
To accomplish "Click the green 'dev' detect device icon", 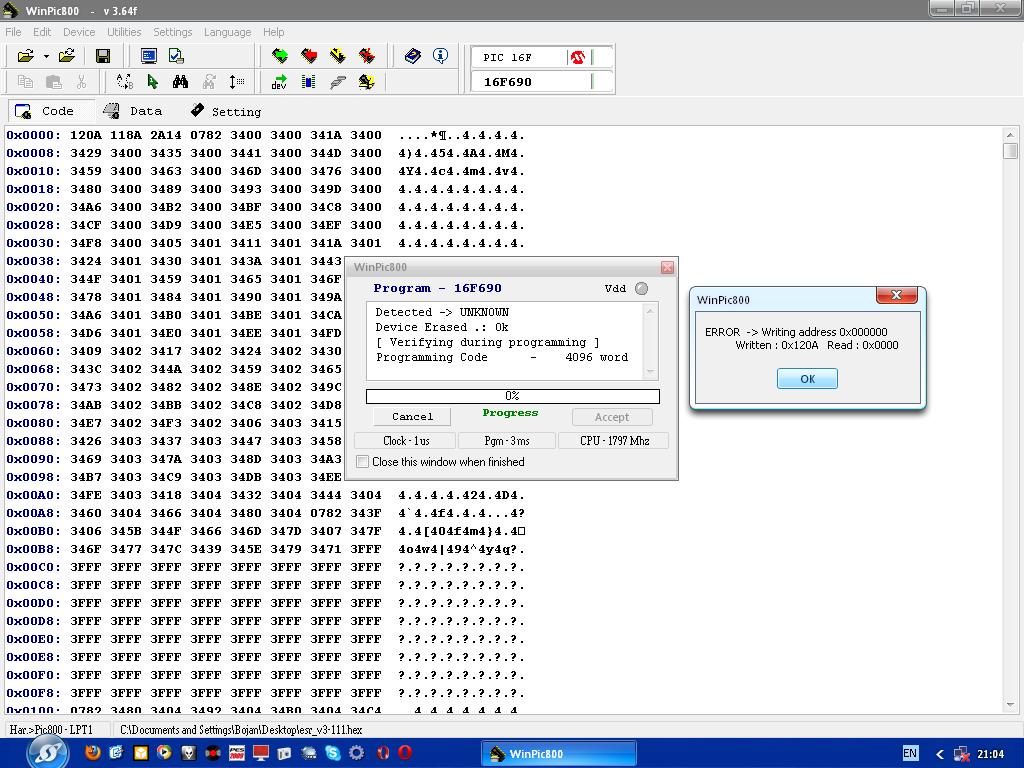I will click(x=280, y=82).
